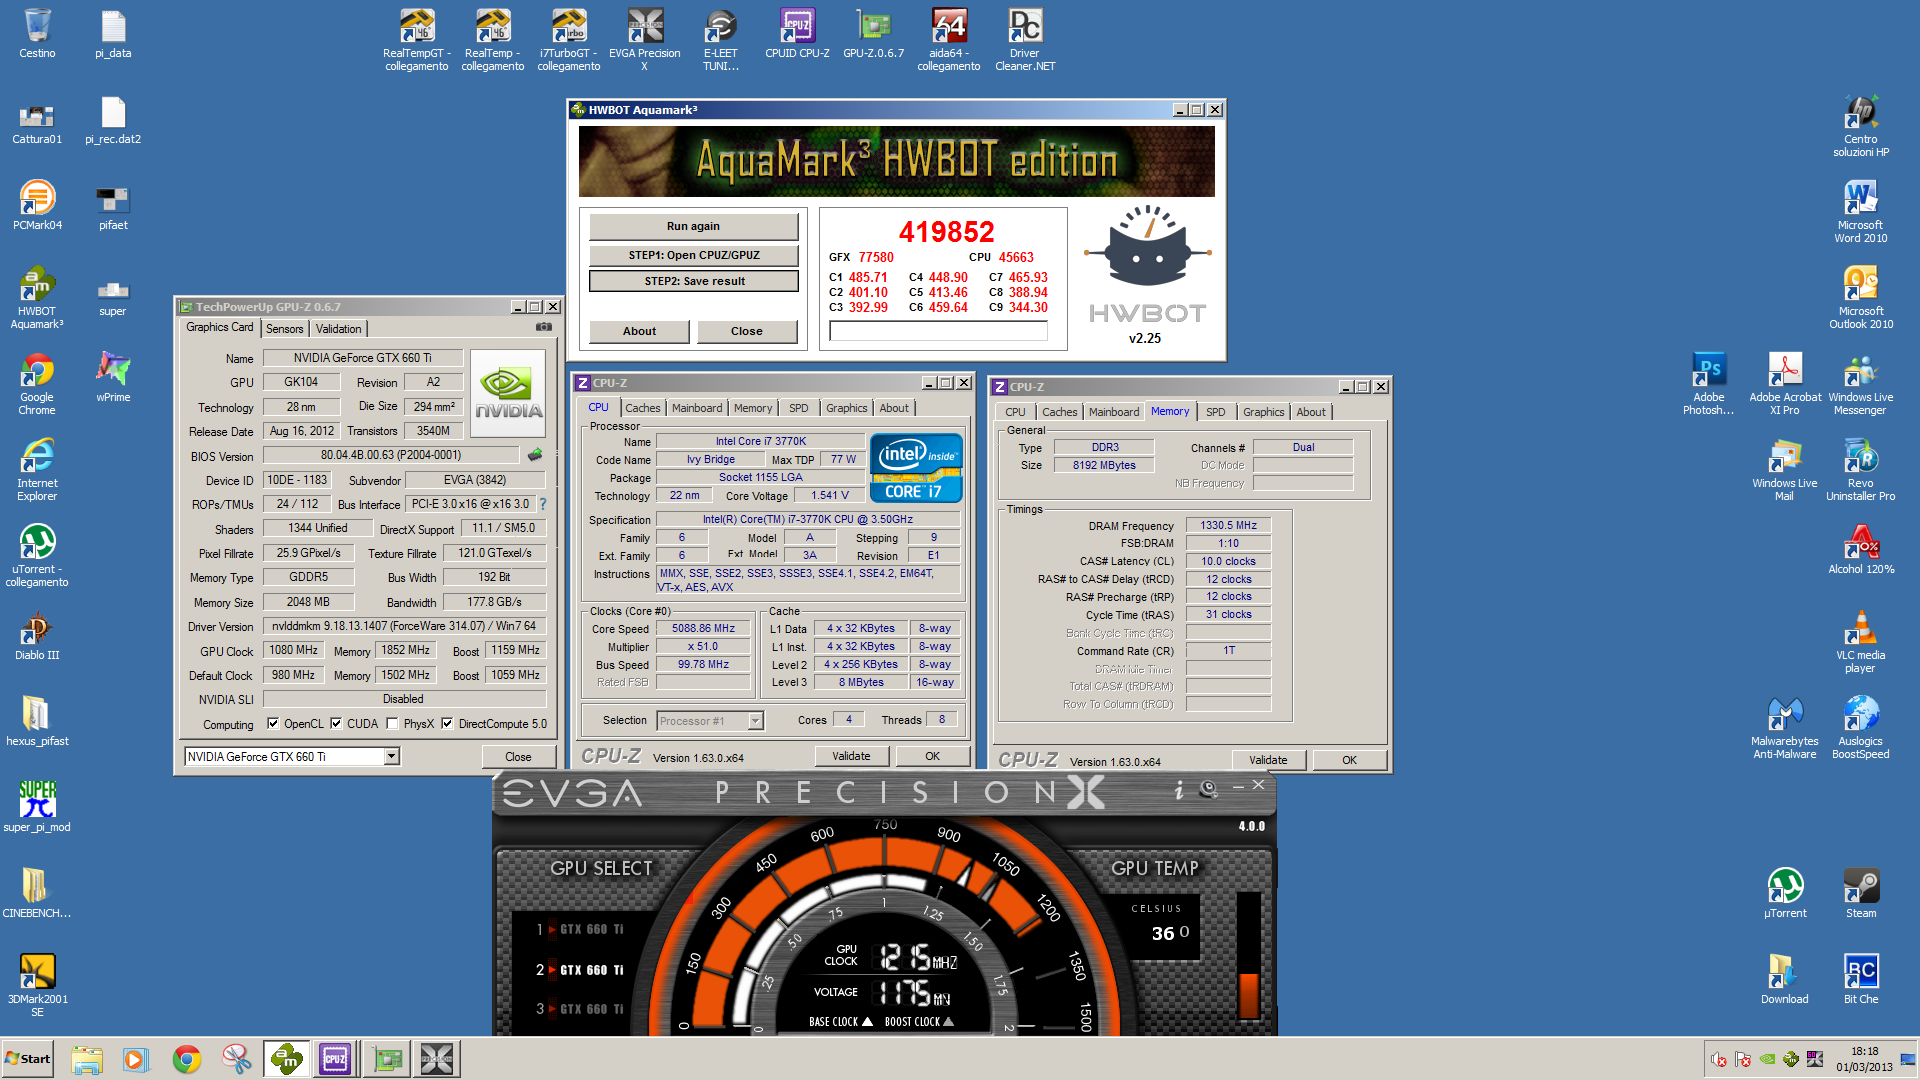Click BOOST CLOCK toggle in Precision
The image size is (1920, 1080).
pos(918,1022)
